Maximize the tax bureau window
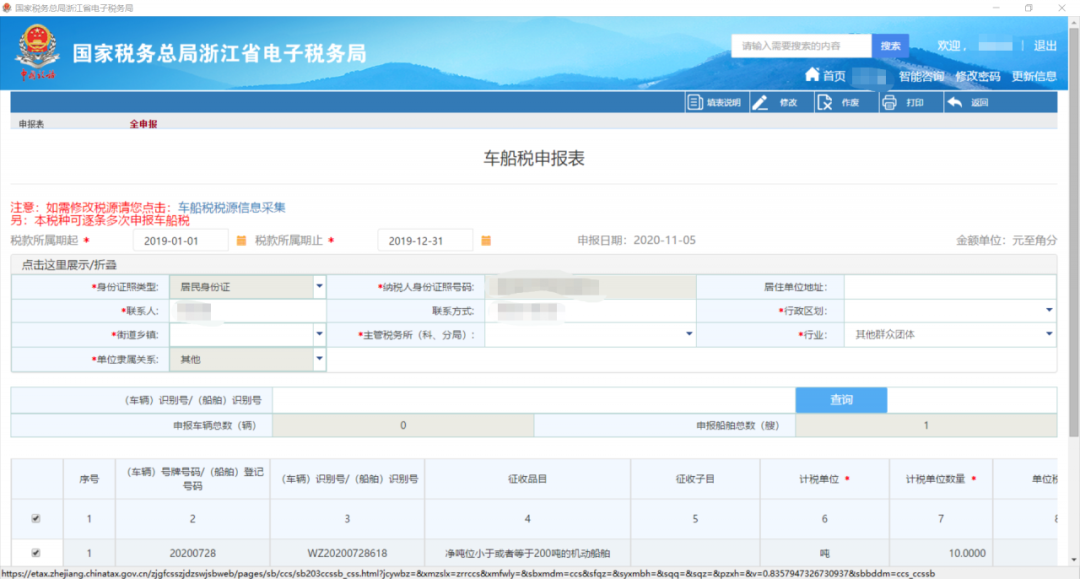 point(1028,8)
